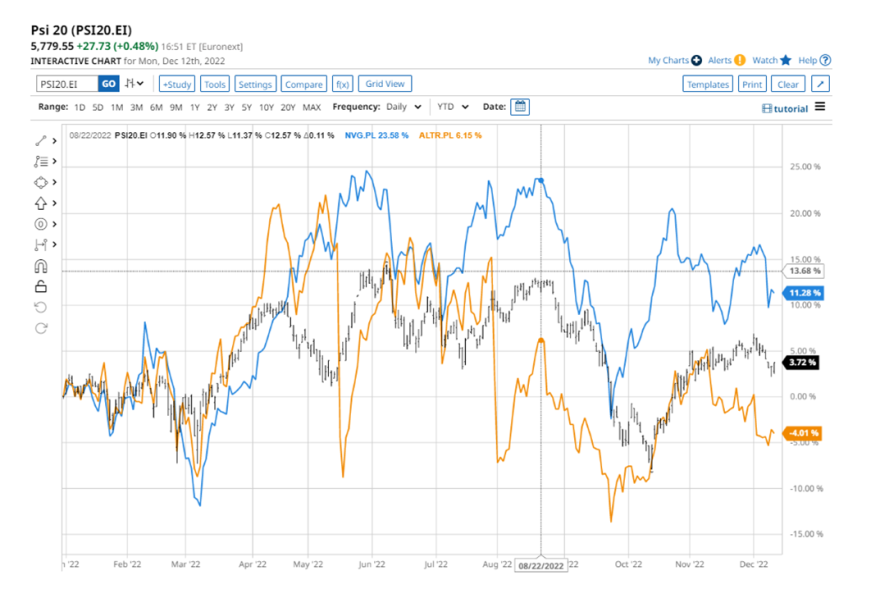Select the MAX range option
Screen dimensions: 880x589
(311, 107)
